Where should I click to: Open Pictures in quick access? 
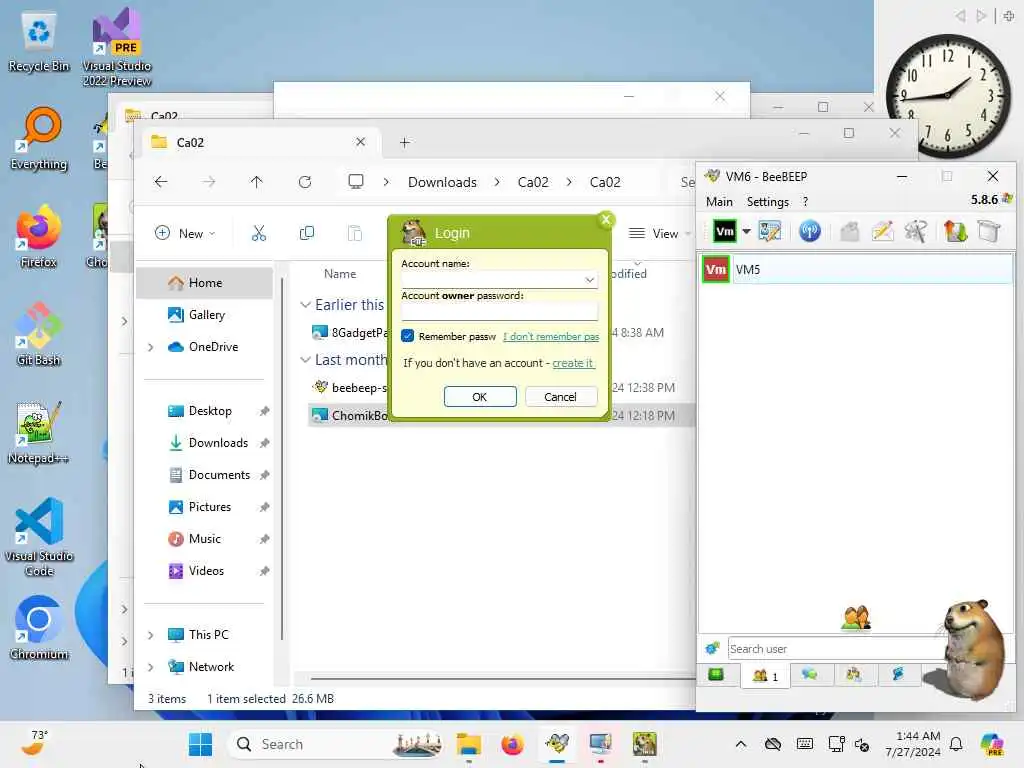tap(210, 507)
